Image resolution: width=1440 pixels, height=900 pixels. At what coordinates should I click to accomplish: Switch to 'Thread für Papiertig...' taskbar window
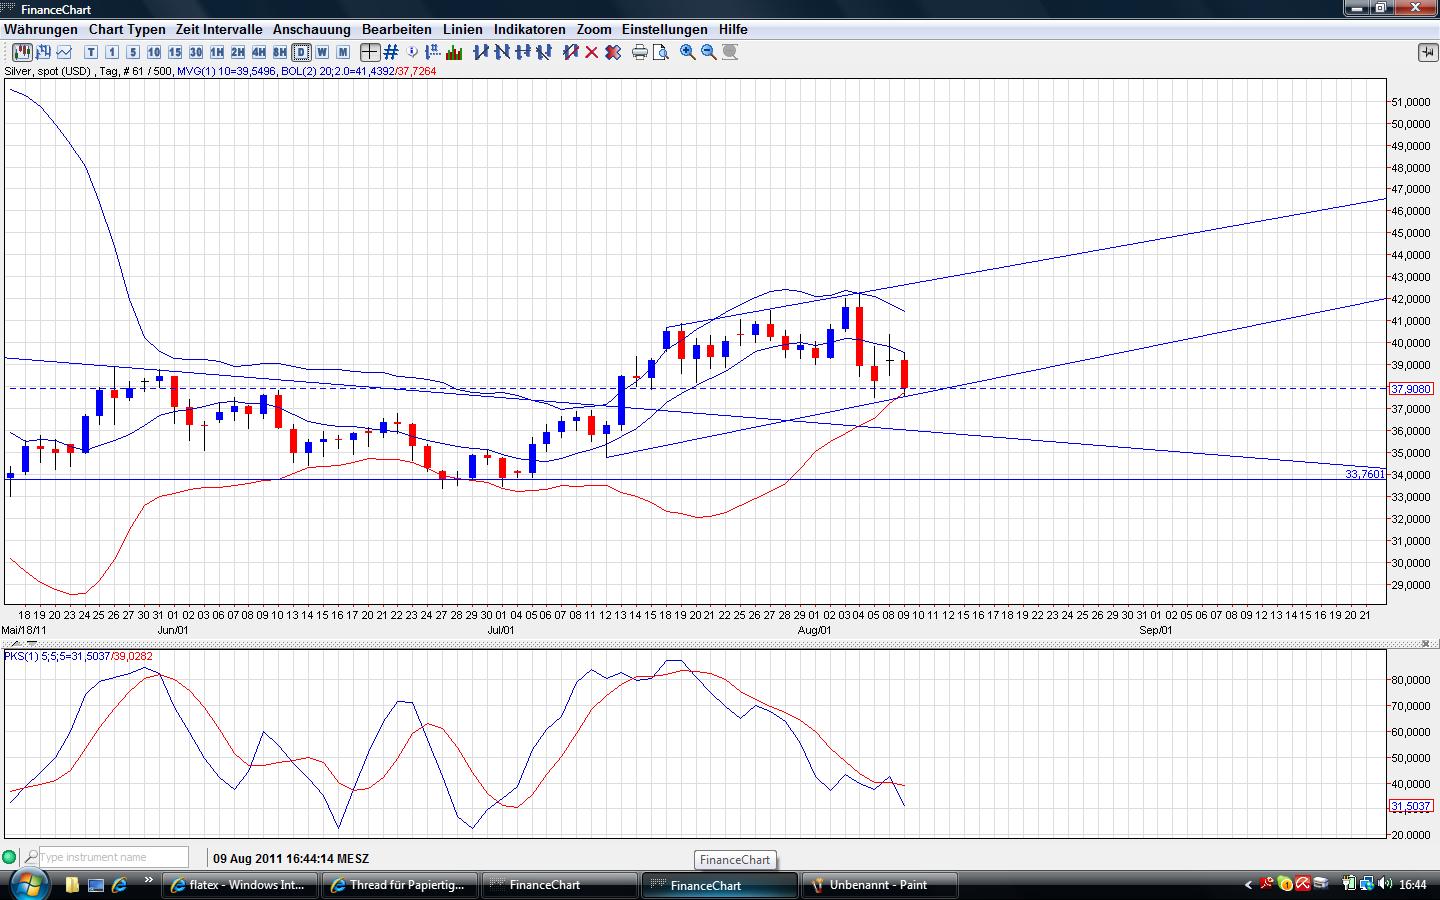click(x=401, y=885)
